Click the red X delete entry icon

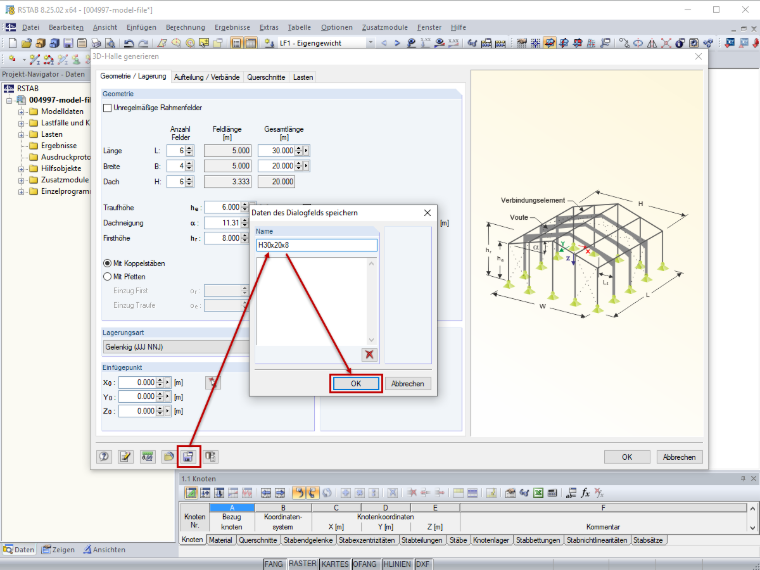click(x=369, y=354)
